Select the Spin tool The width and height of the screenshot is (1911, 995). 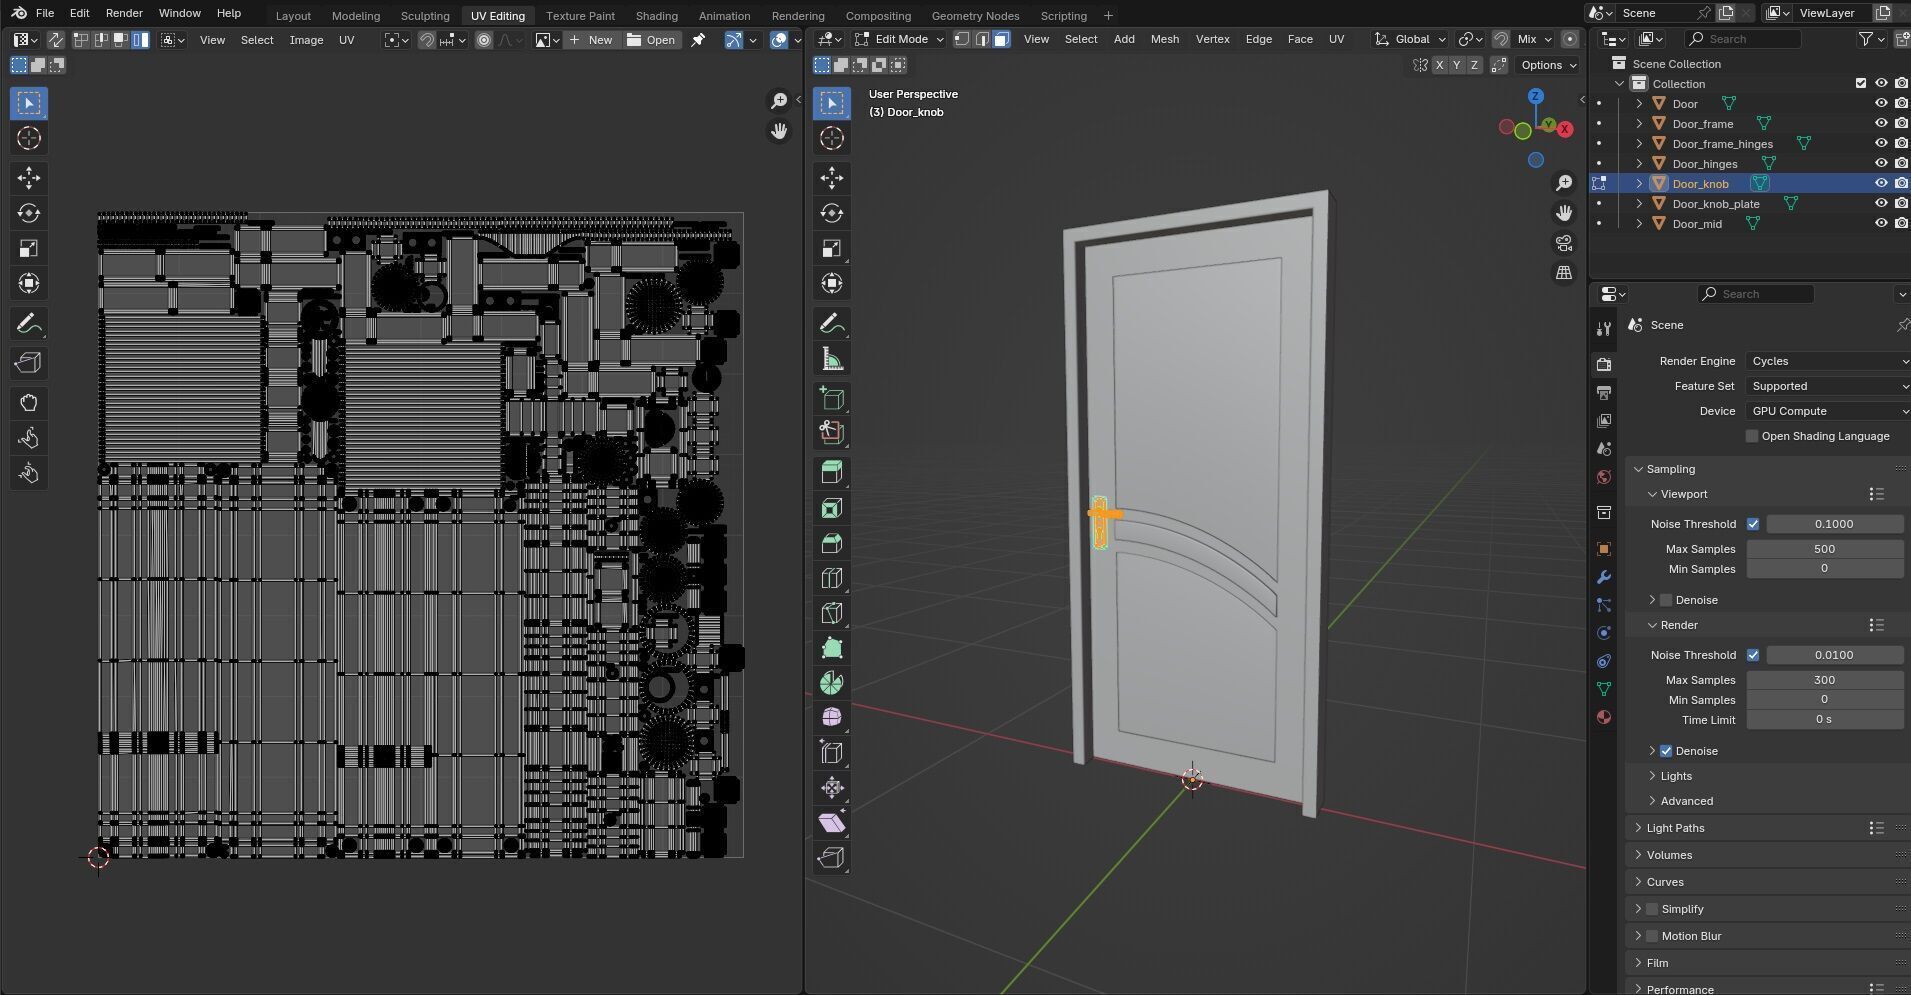832,683
